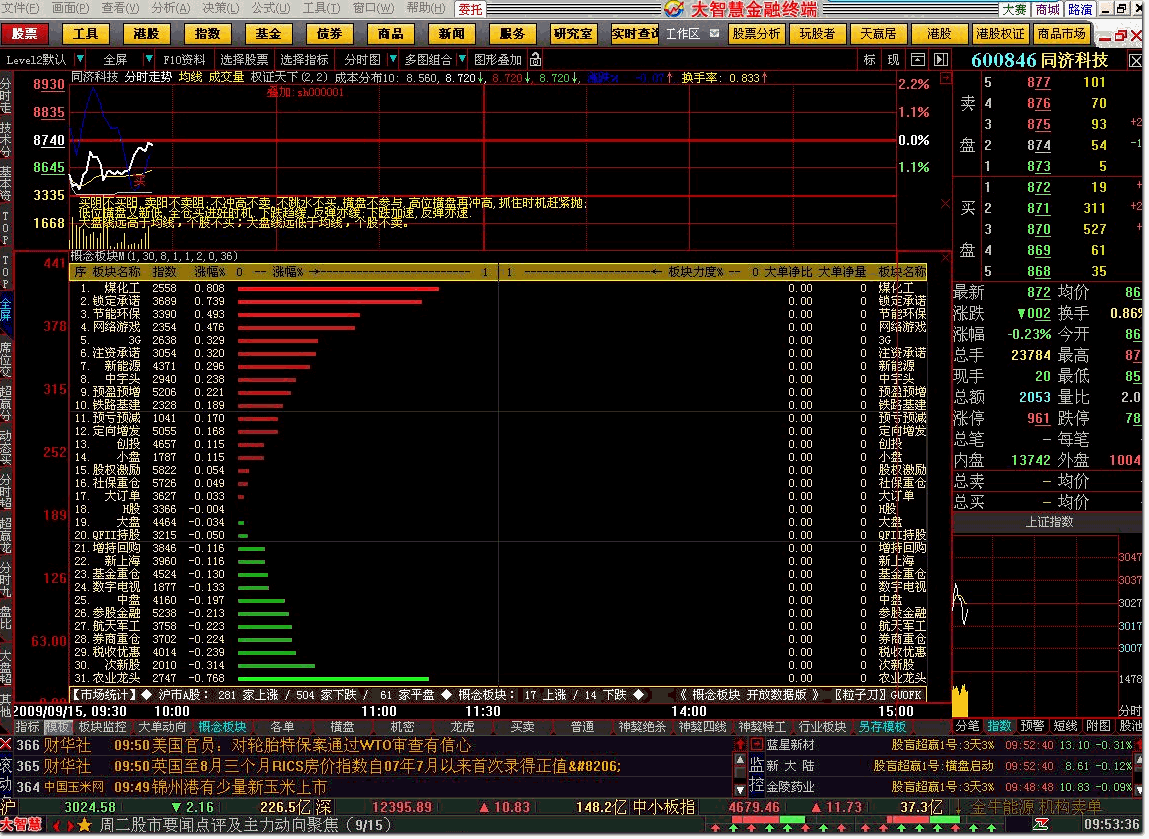Expand the 全屏 dropdown arrow
The width and height of the screenshot is (1149, 839).
(x=149, y=59)
